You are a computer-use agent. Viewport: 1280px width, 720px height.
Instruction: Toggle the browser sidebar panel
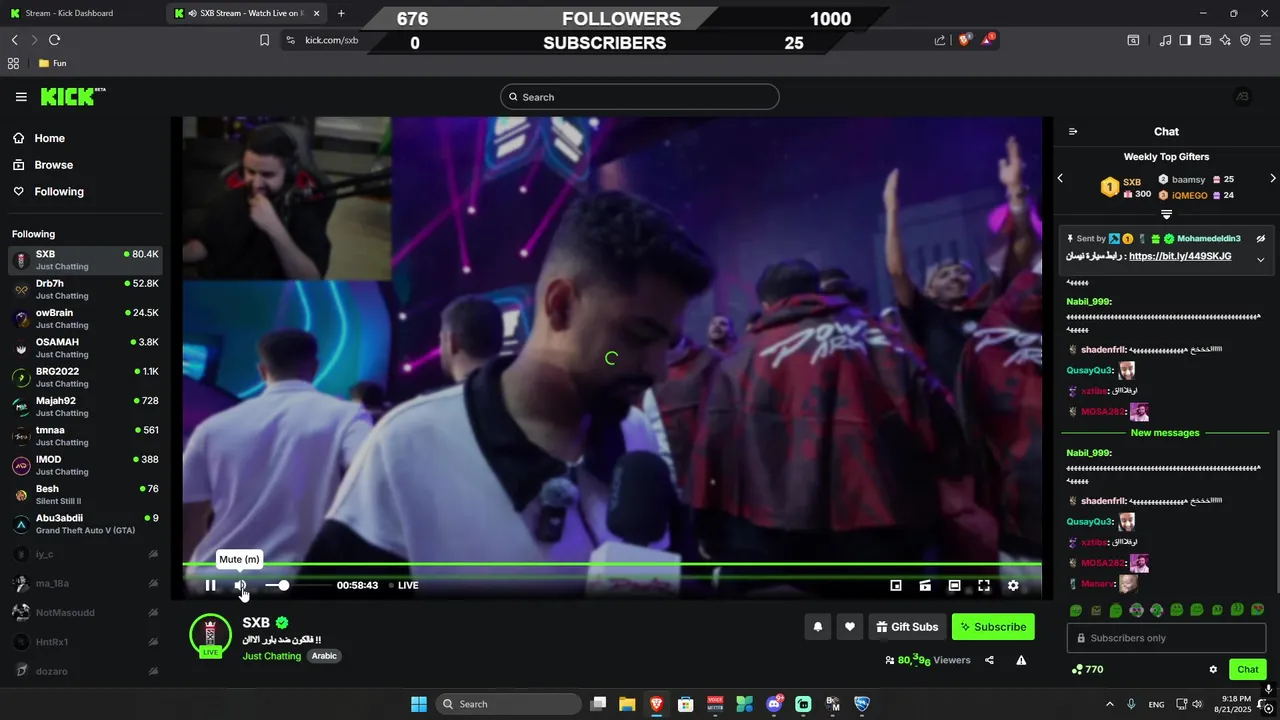[x=1185, y=40]
